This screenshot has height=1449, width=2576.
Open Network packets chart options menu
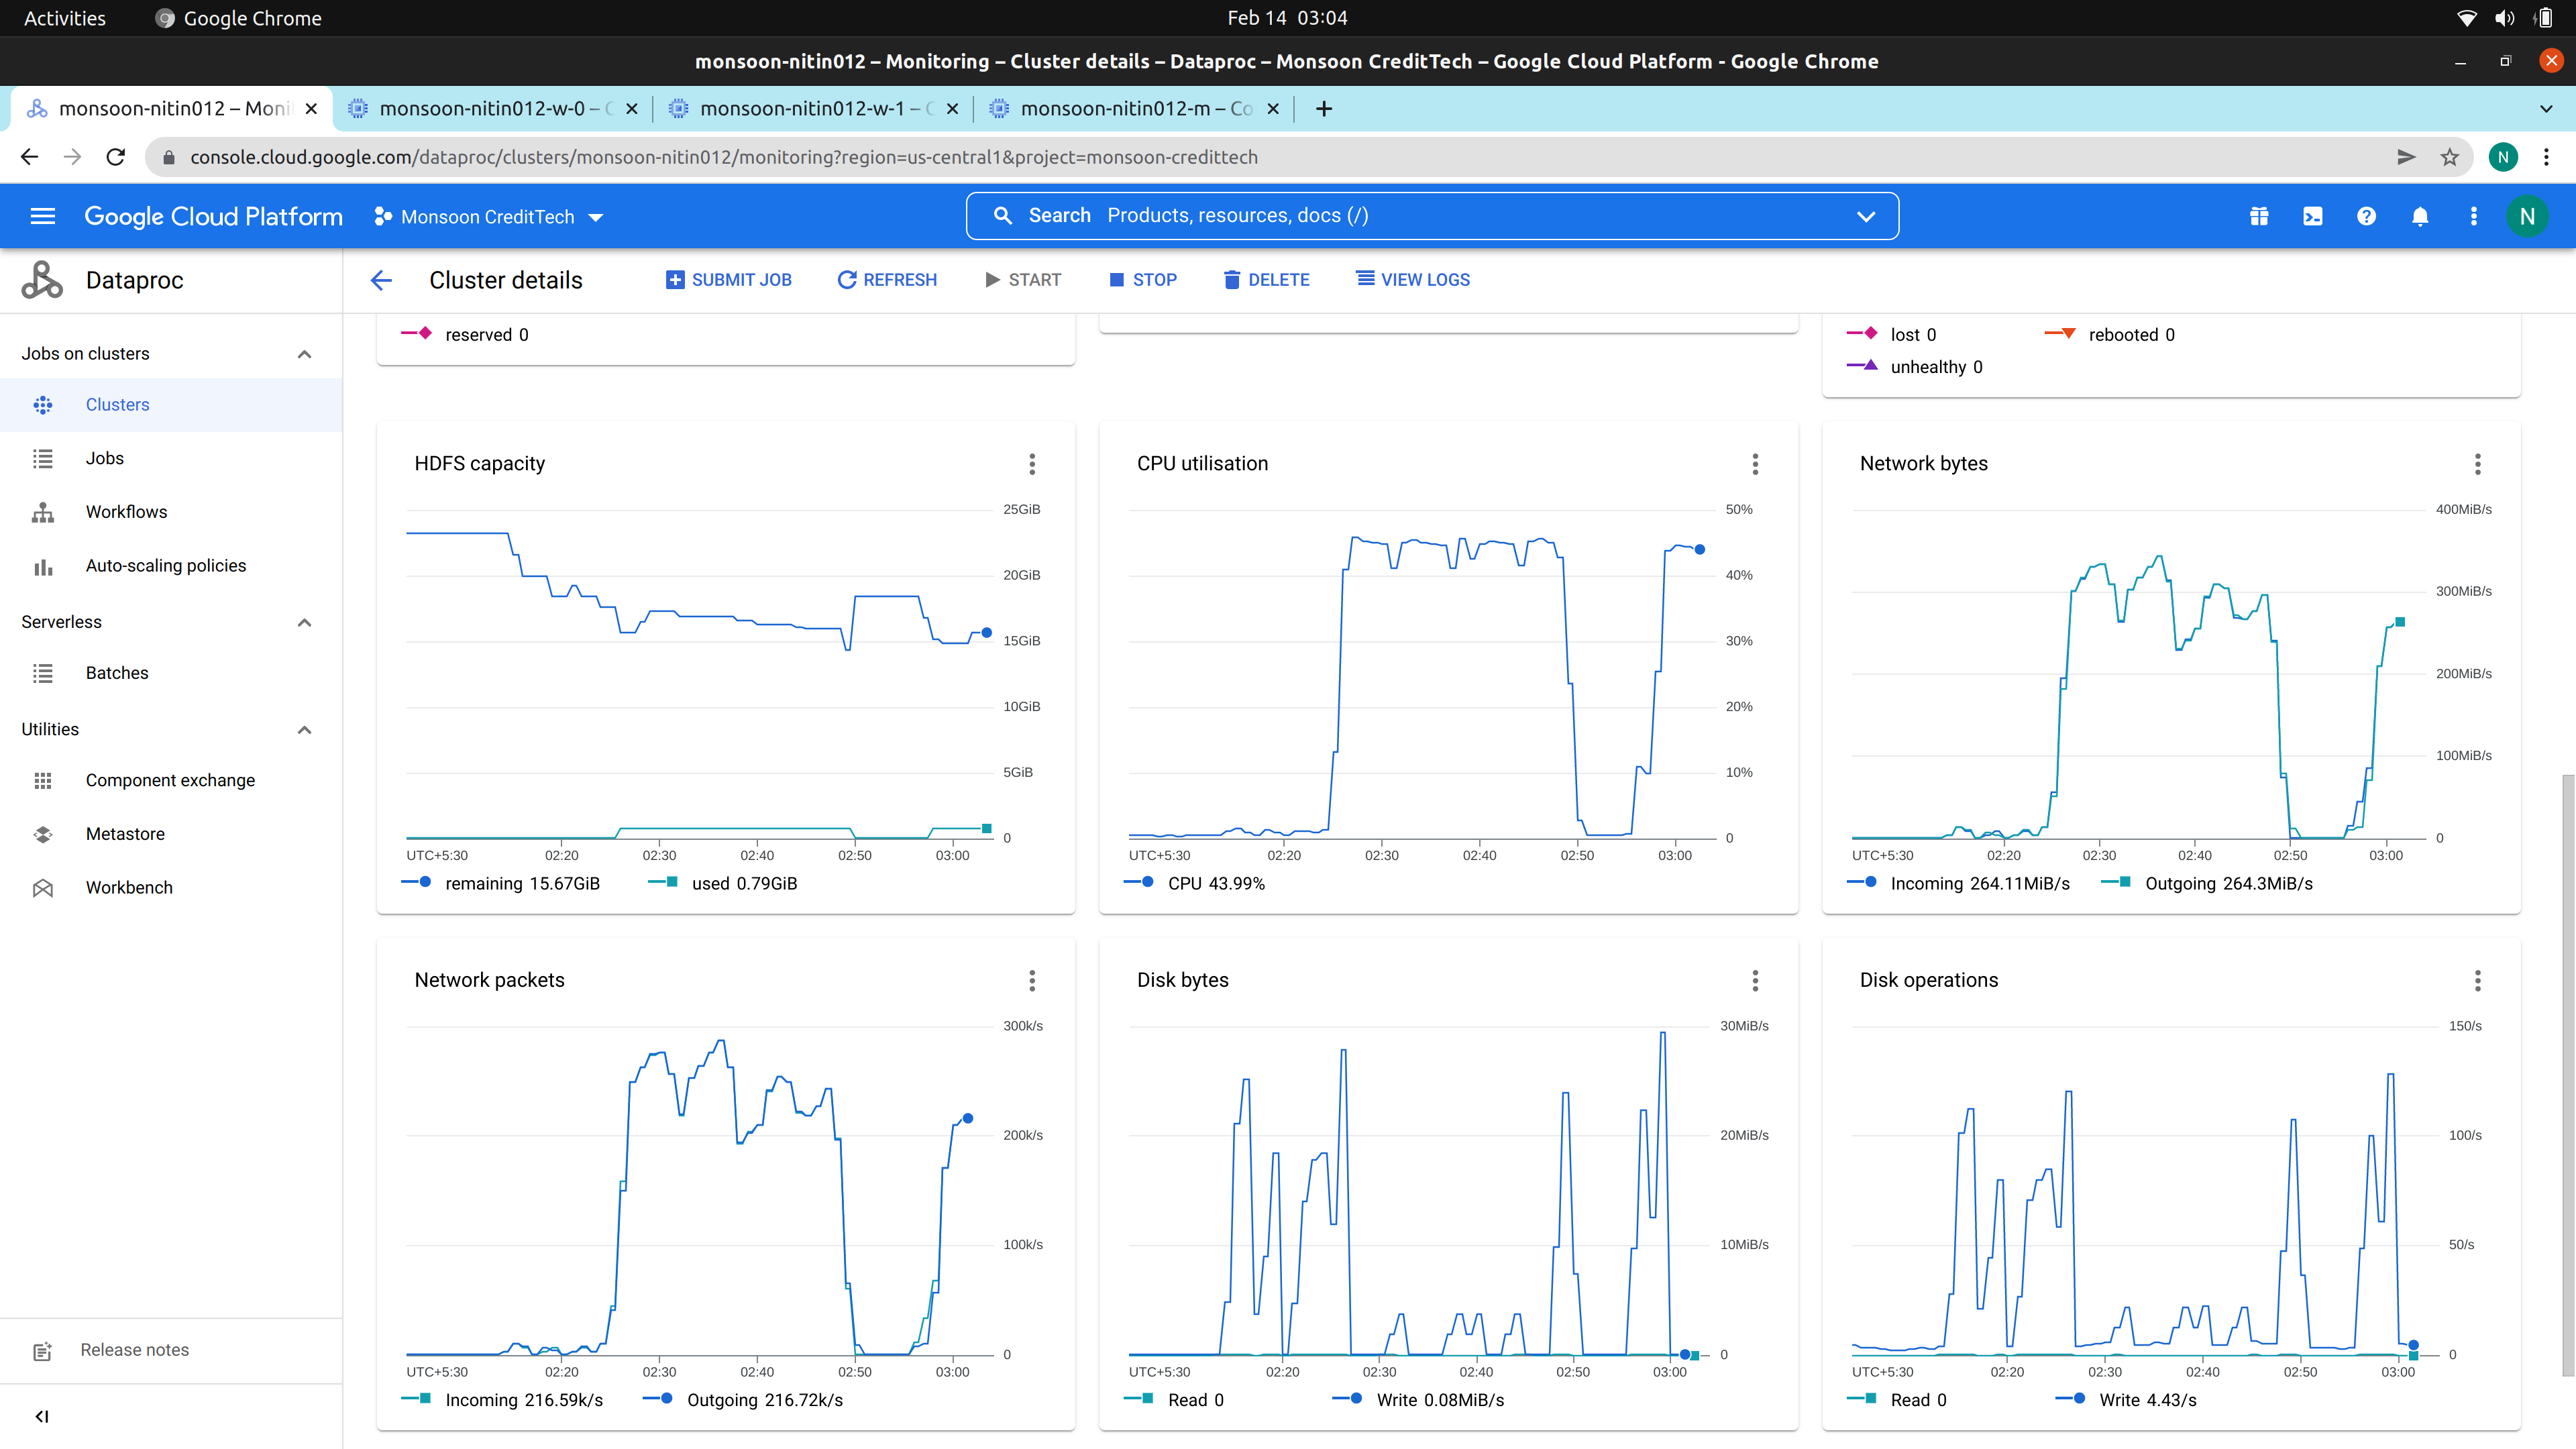click(x=1032, y=981)
